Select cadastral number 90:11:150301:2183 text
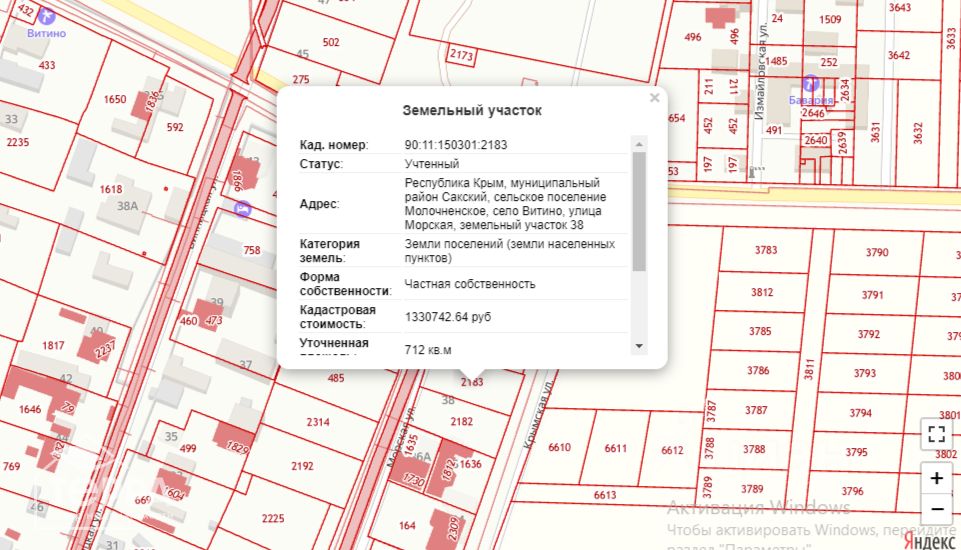 [456, 145]
